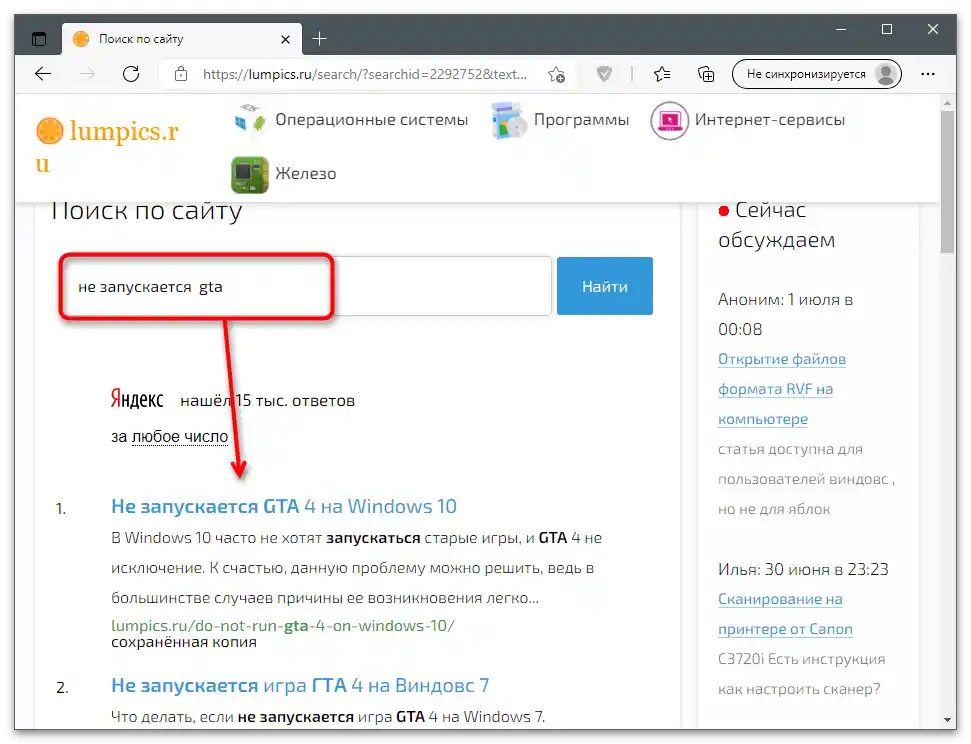The width and height of the screenshot is (971, 744).
Task: Click the tracking prevention shield icon
Action: 604,74
